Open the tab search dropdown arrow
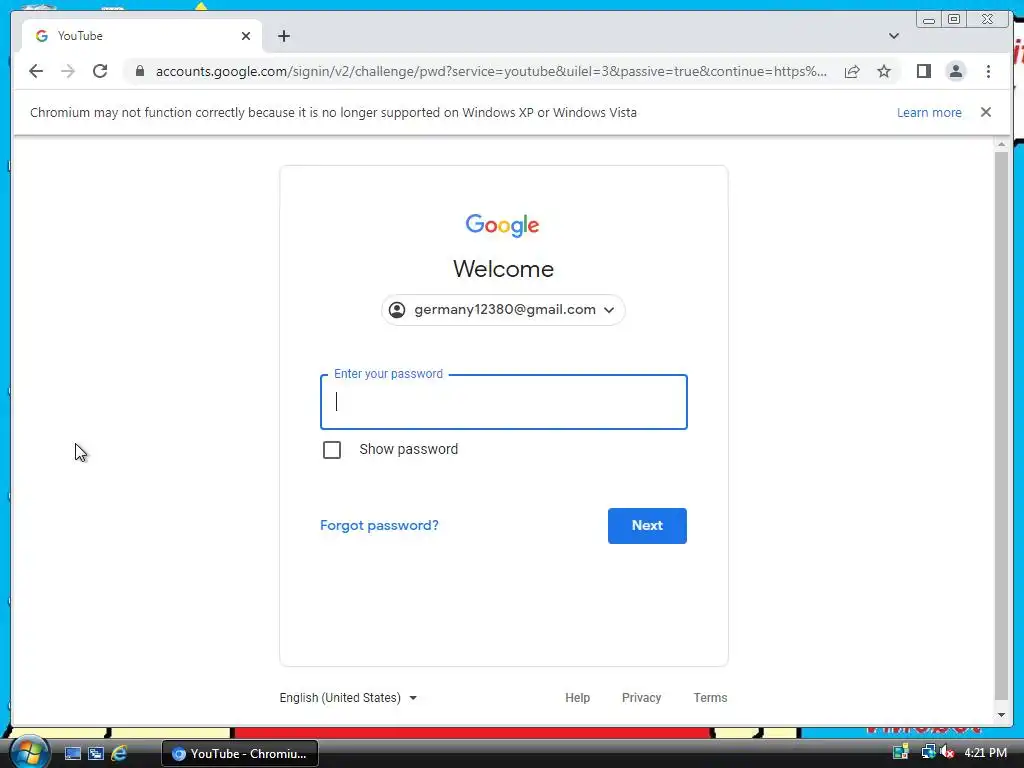Viewport: 1024px width, 768px height. tap(893, 36)
